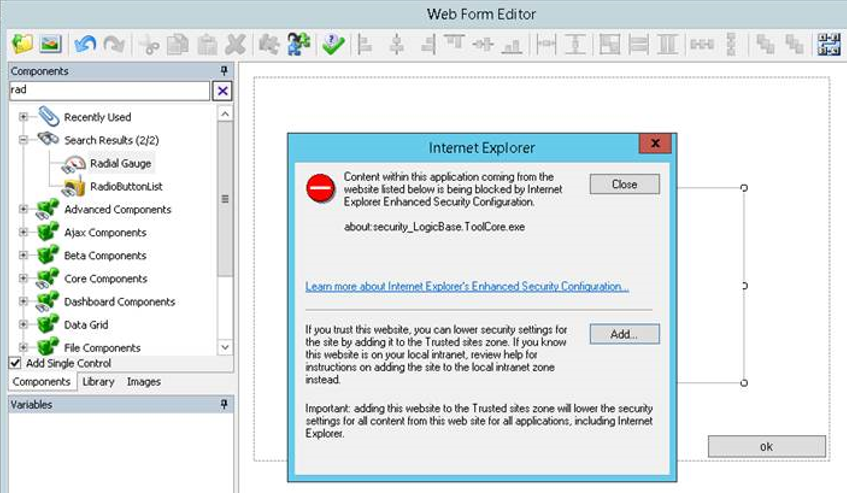Click the make same height icon

tap(576, 45)
